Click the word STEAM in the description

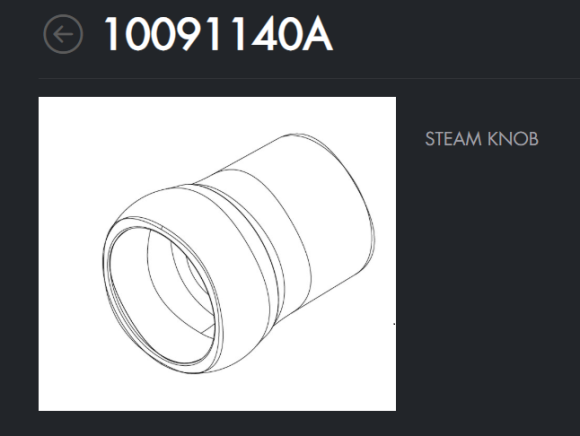(x=453, y=139)
